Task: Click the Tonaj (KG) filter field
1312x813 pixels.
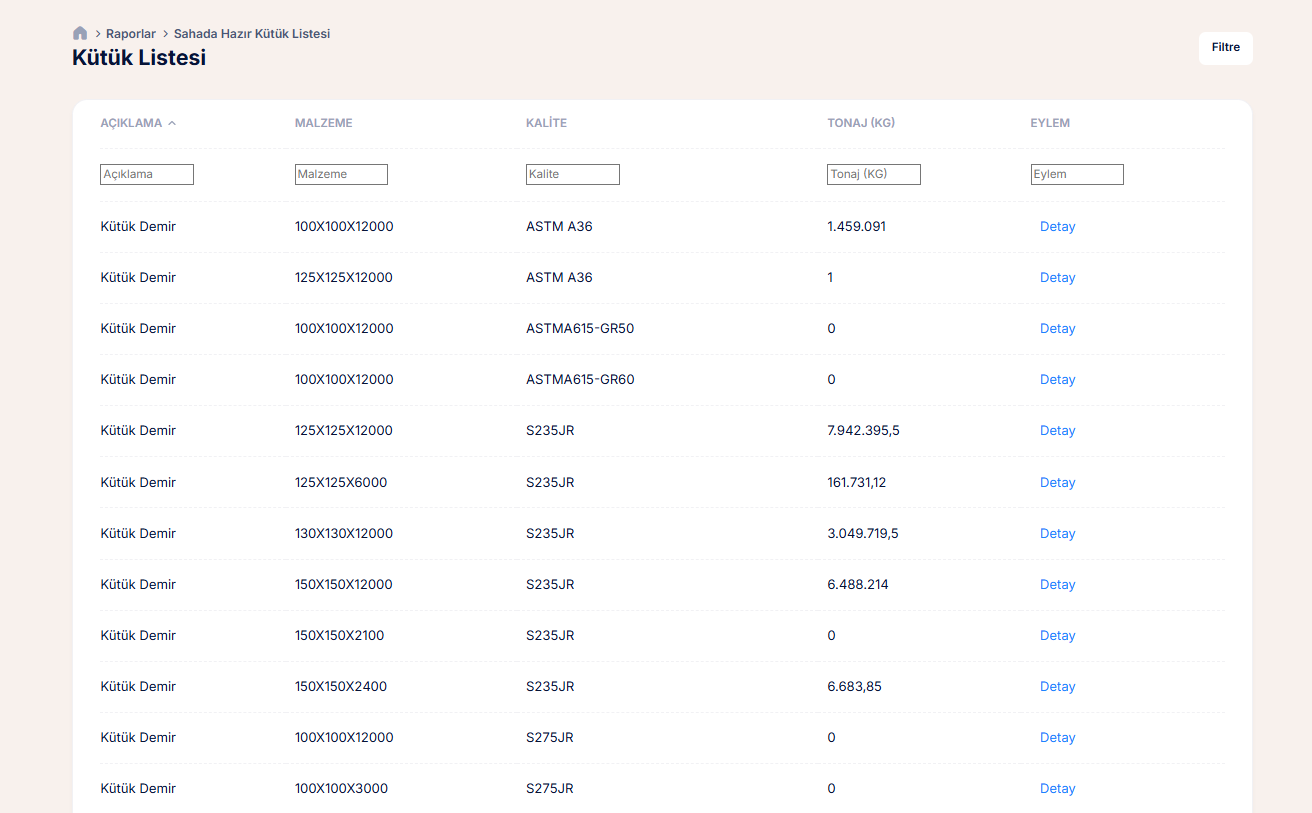Action: point(874,174)
